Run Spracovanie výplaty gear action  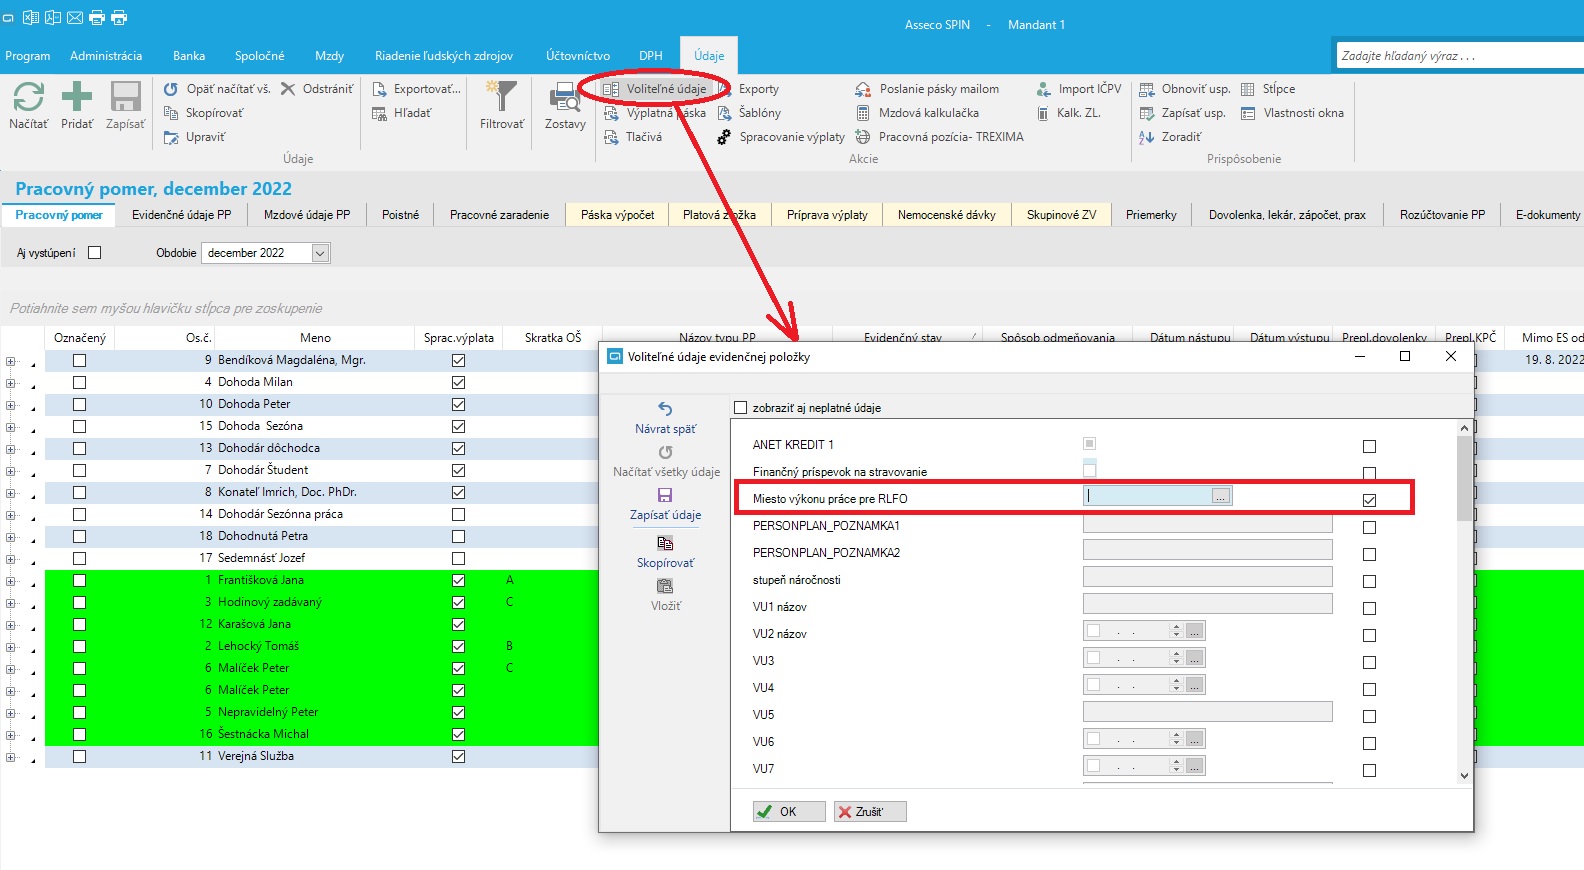[725, 137]
